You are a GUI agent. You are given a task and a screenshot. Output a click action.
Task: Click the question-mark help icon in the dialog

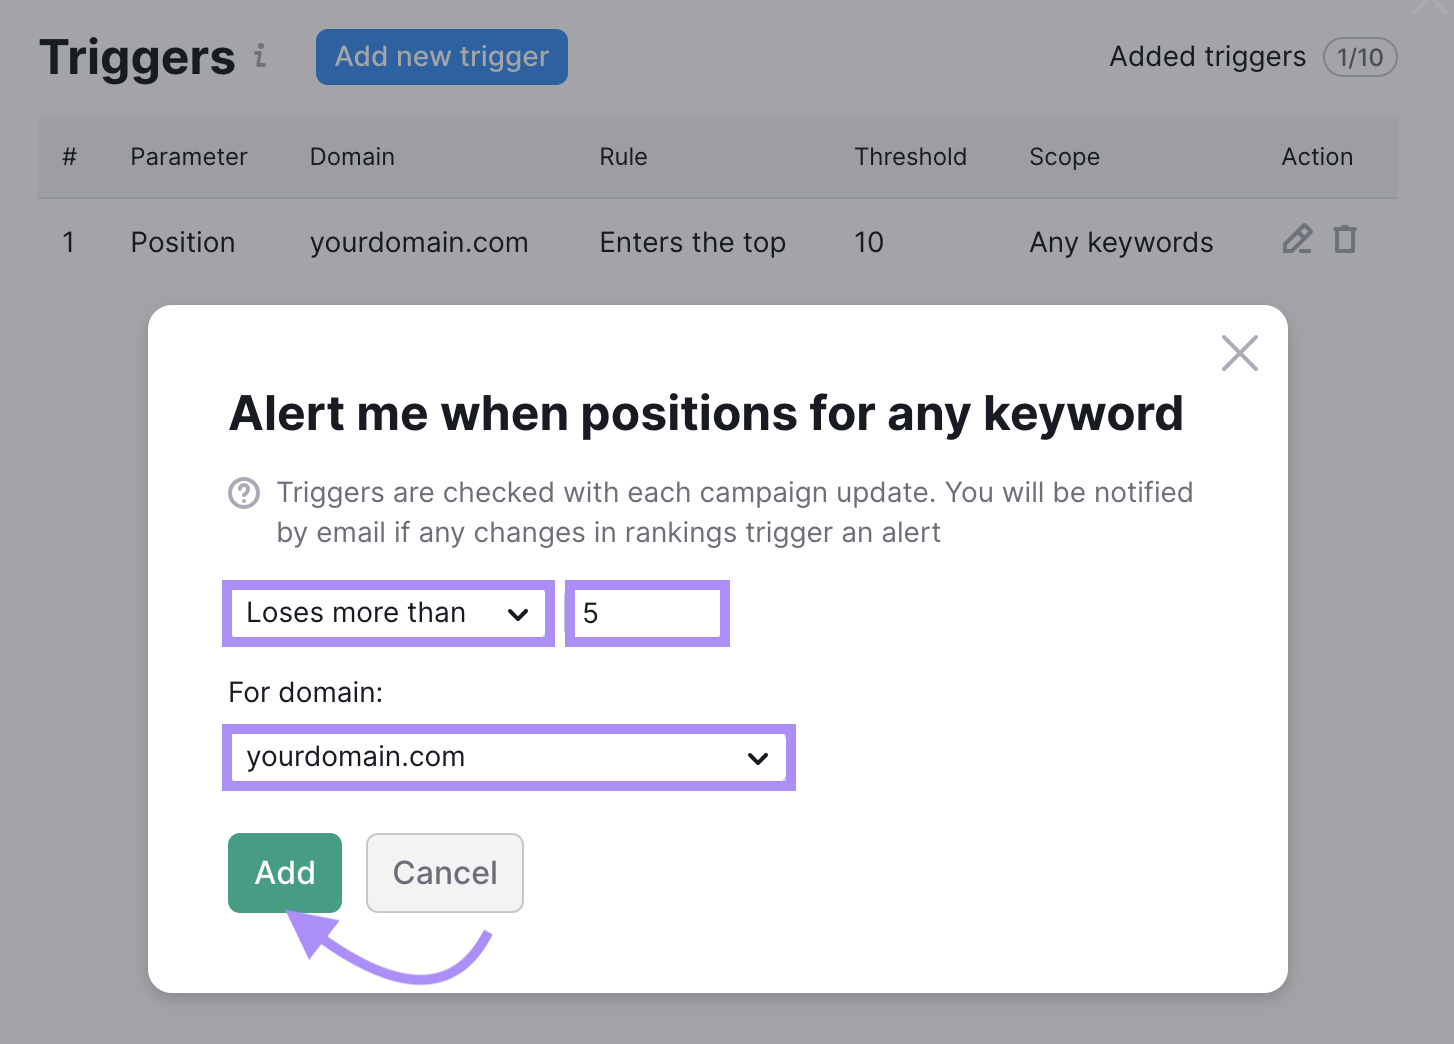243,493
